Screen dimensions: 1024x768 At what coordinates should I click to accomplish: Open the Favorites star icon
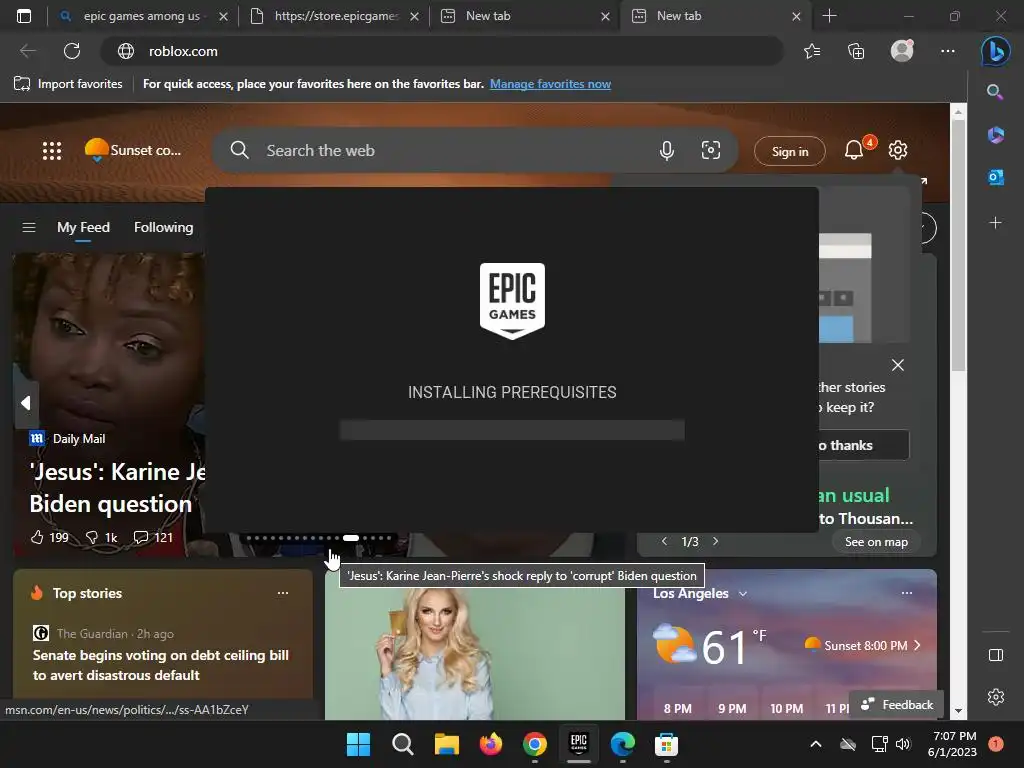[812, 51]
